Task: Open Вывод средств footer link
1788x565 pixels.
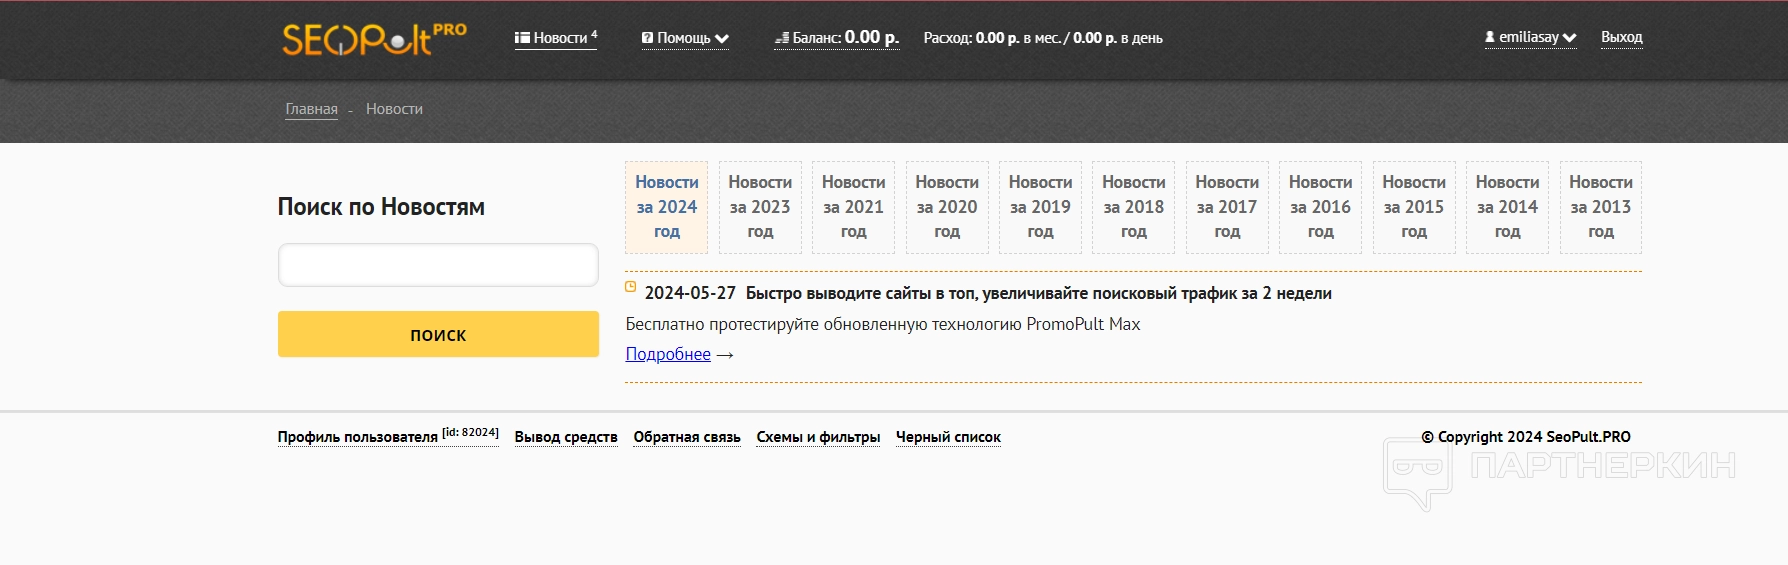Action: click(x=566, y=437)
